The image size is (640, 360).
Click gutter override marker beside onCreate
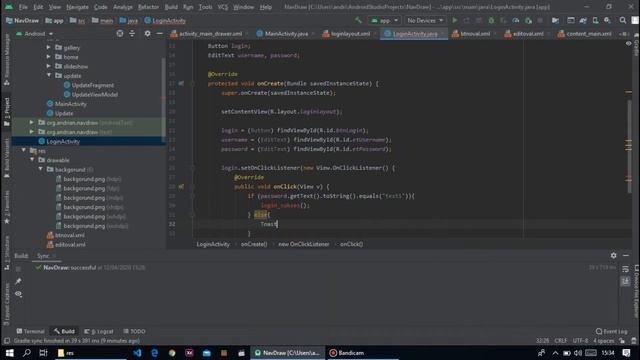click(x=181, y=83)
